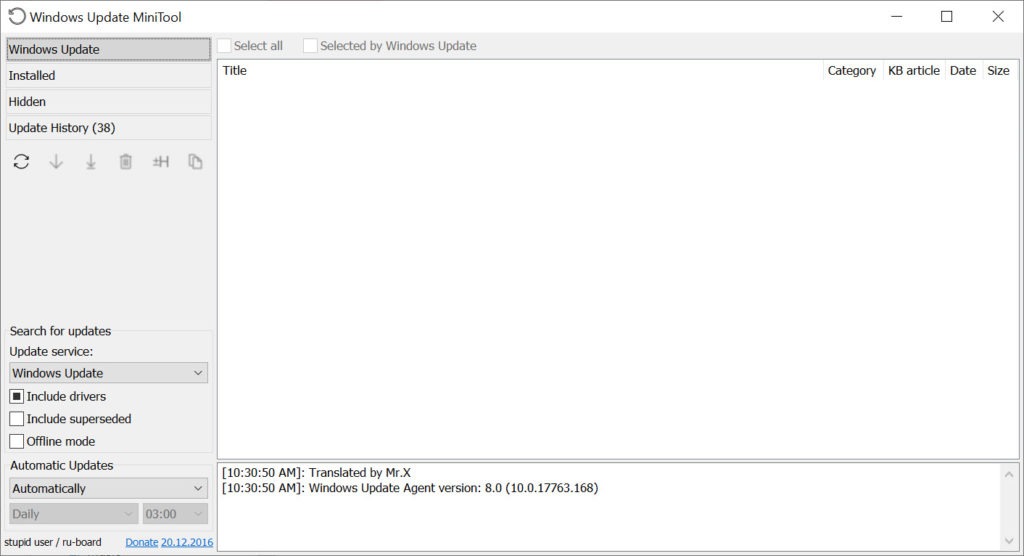Sort by the KB article column header
The image size is (1024, 556).
click(914, 71)
